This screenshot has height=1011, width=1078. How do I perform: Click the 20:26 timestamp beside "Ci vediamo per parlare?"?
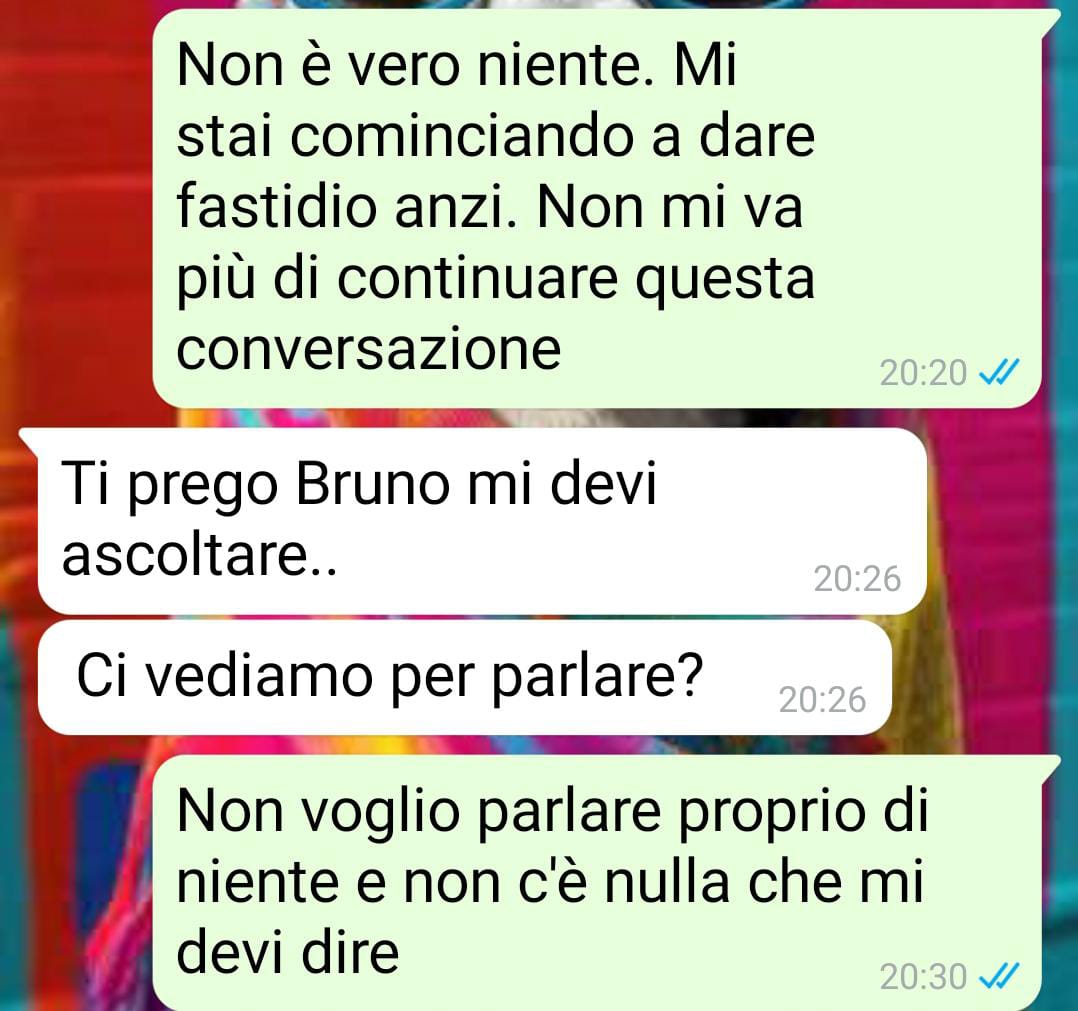pyautogui.click(x=822, y=700)
